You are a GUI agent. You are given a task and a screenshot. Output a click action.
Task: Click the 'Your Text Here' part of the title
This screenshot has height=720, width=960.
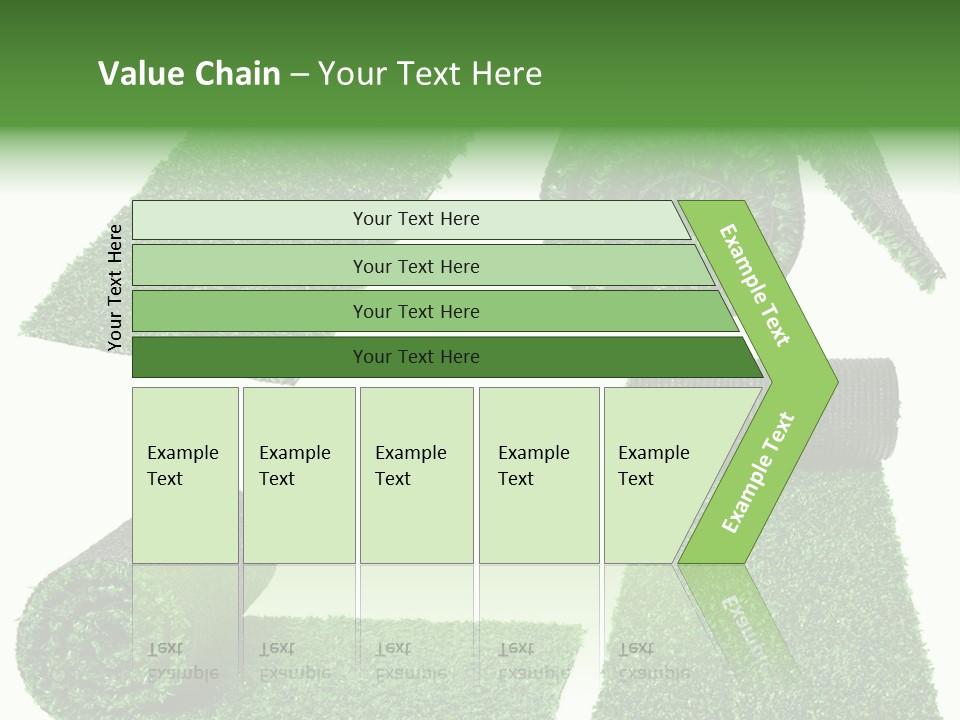point(430,74)
